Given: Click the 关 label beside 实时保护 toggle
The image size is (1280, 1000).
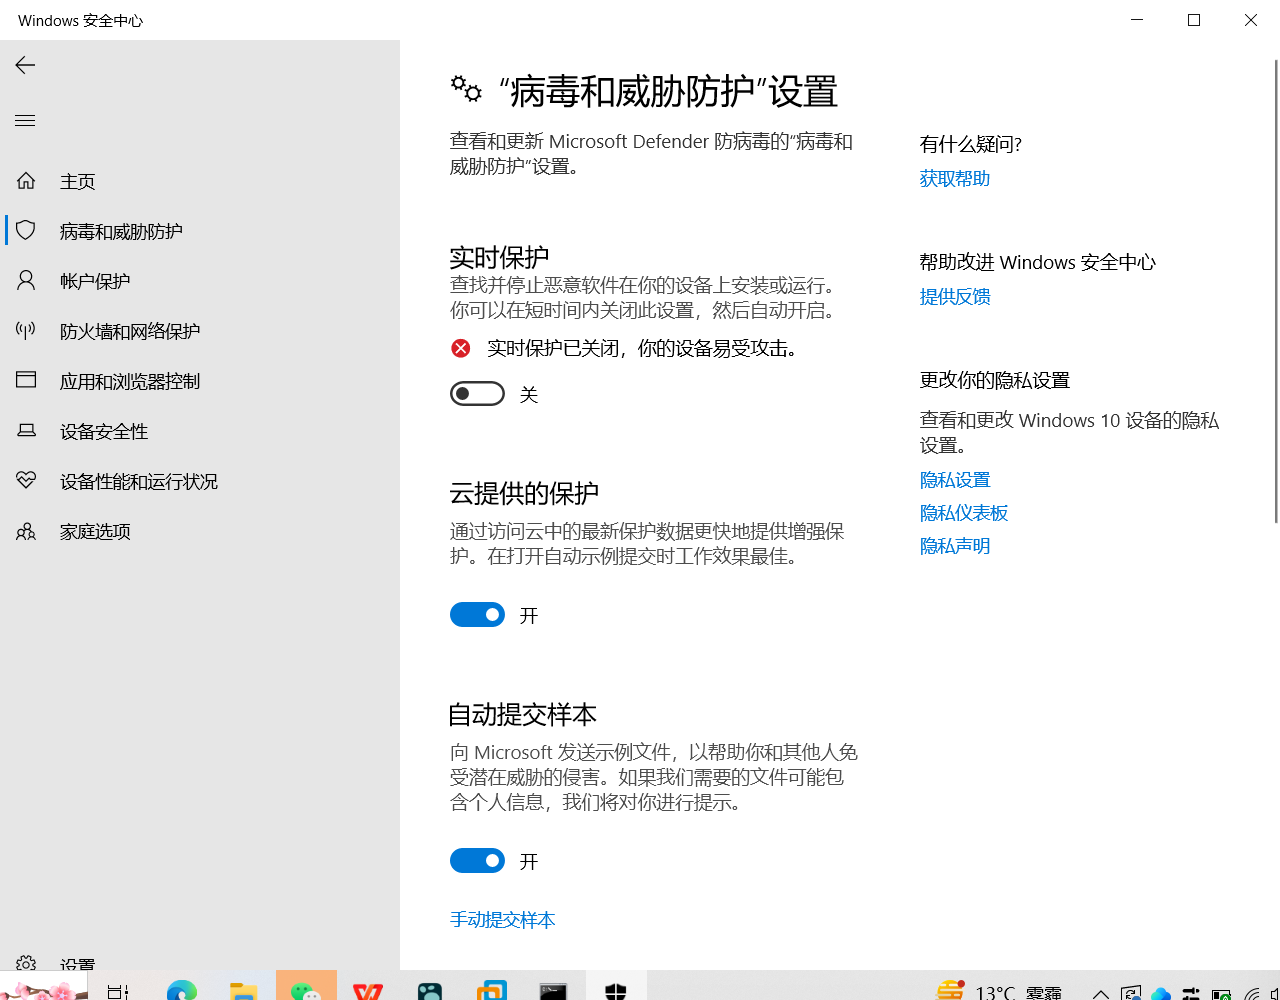Looking at the screenshot, I should (529, 395).
